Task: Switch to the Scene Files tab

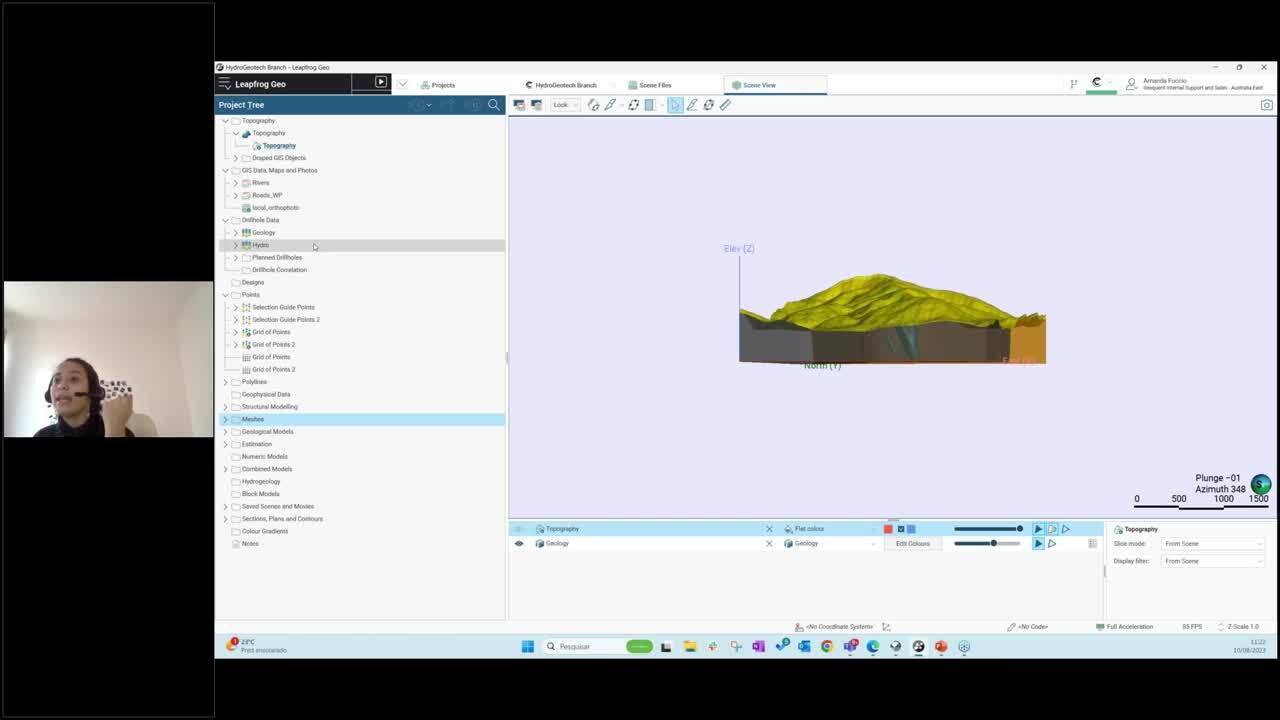Action: [650, 85]
